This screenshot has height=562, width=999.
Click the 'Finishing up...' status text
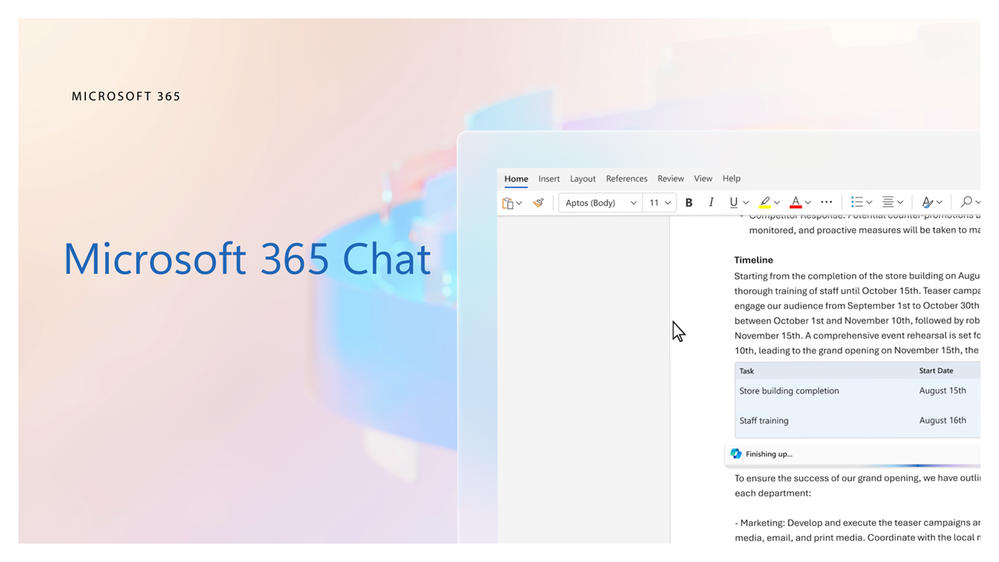point(769,454)
